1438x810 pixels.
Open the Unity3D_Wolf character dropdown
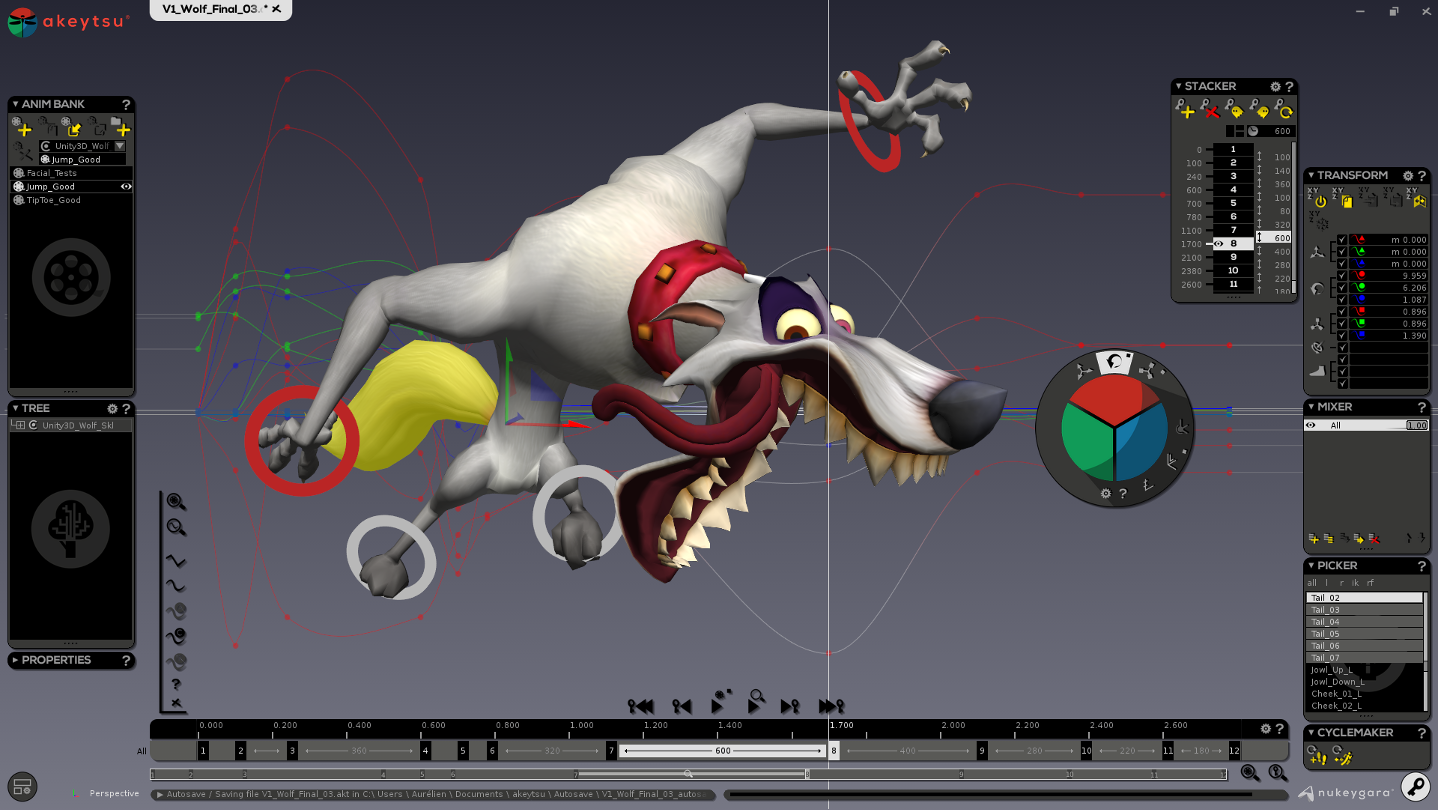click(120, 146)
